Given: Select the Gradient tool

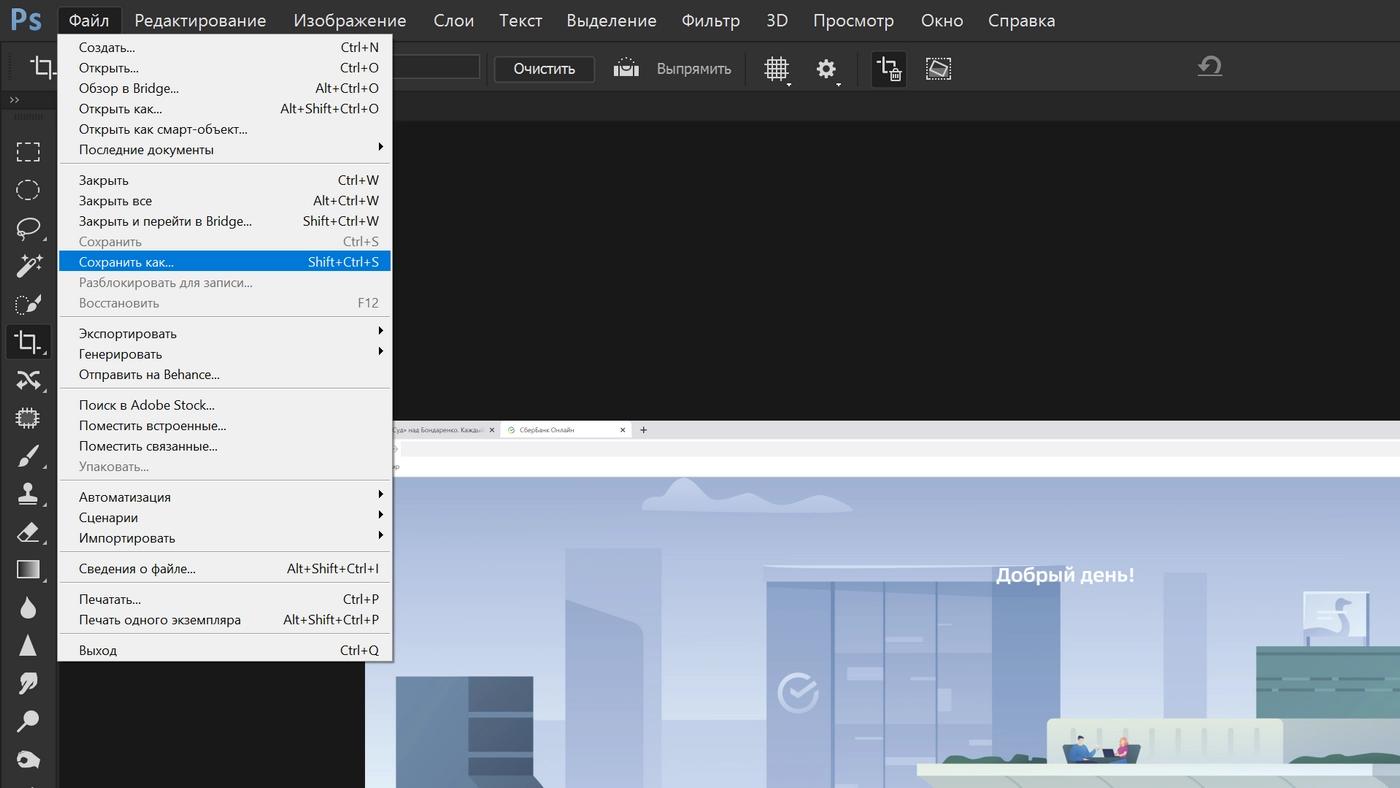Looking at the screenshot, I should (x=28, y=570).
